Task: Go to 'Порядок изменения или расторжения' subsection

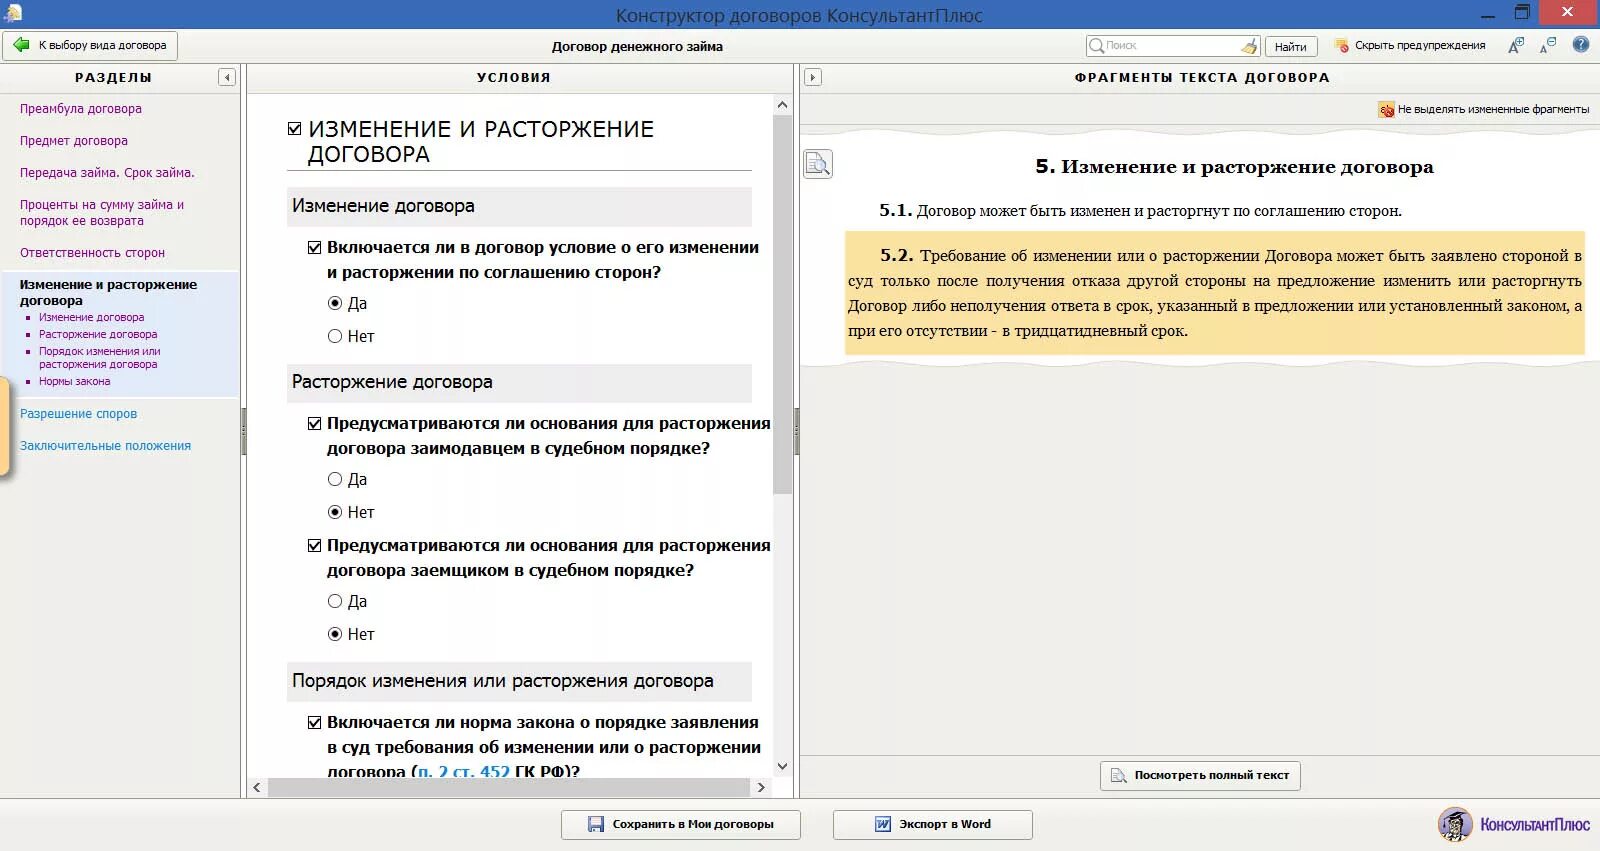Action: click(x=99, y=358)
